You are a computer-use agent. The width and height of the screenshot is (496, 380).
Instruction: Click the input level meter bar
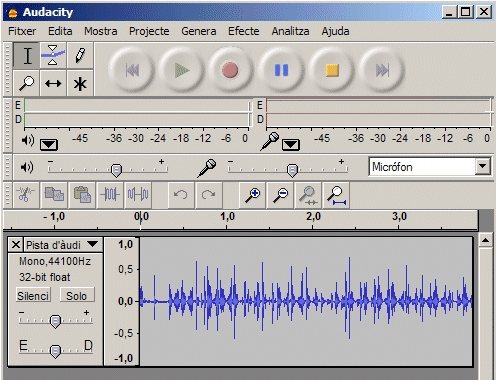(379, 113)
